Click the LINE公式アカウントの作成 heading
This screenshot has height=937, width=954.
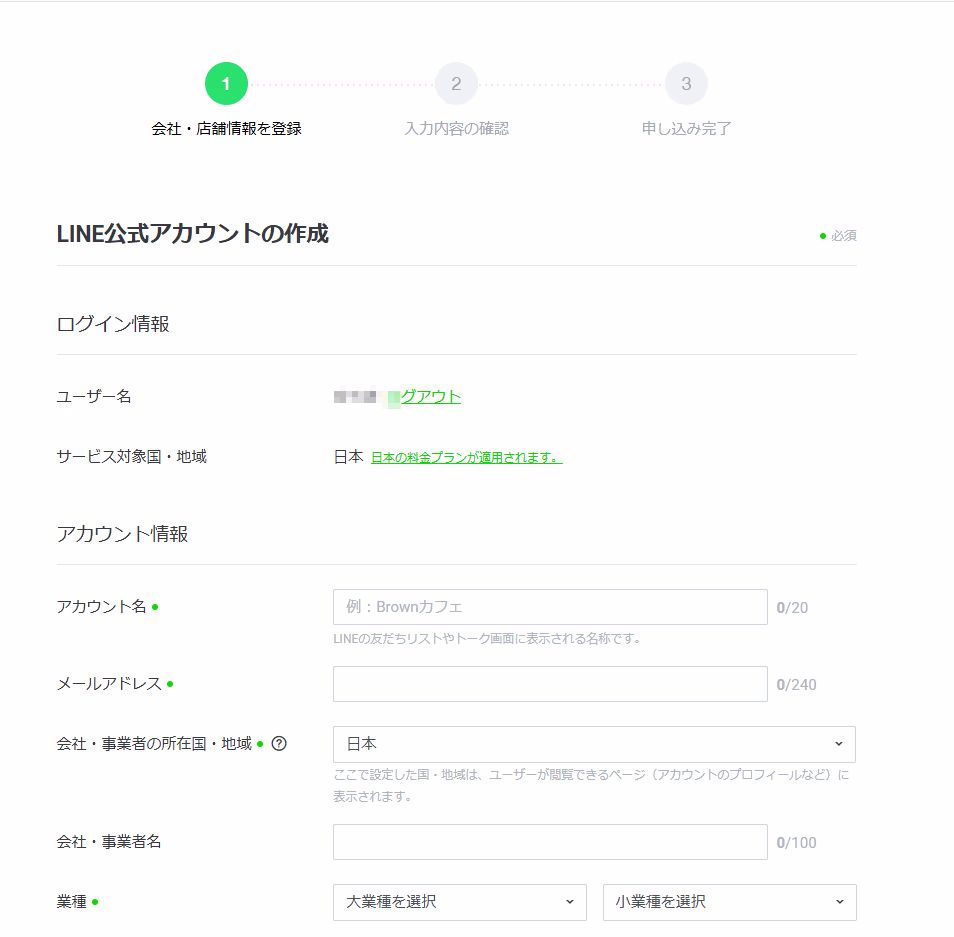192,234
